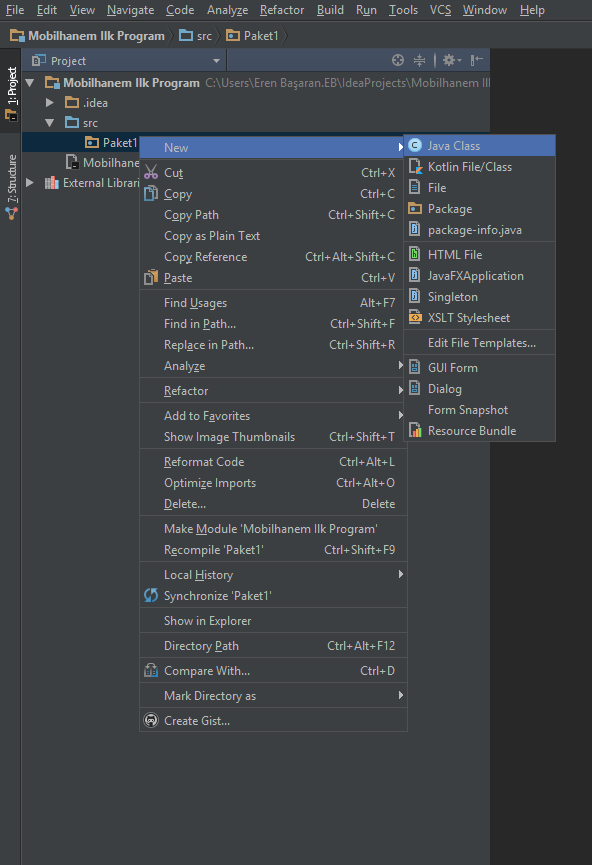
Task: Choose Replace in Path... entry
Action: tap(274, 344)
